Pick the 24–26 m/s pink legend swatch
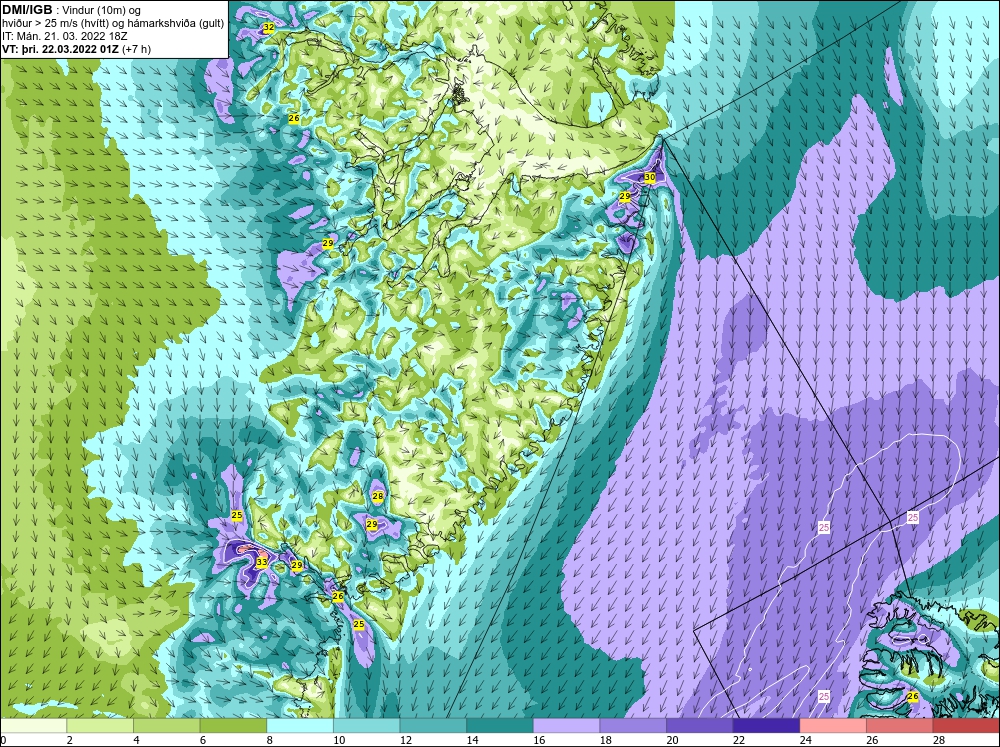Screen dimensions: 1000x747 pos(833,726)
